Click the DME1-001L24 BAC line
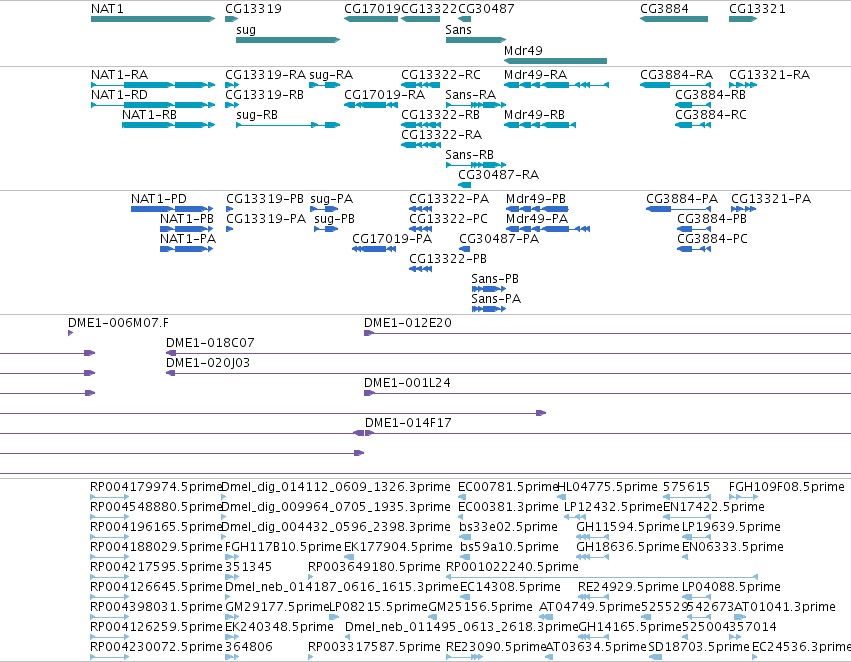851x662 pixels. (x=607, y=393)
